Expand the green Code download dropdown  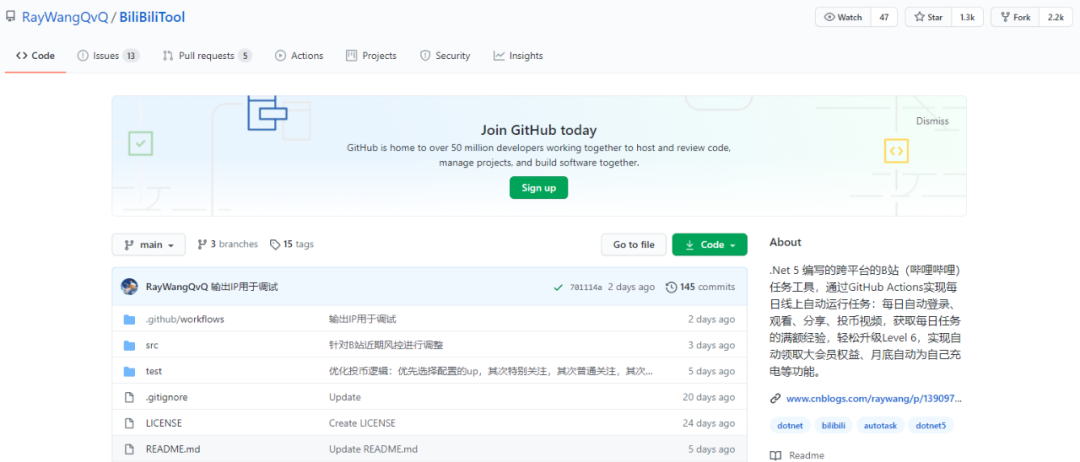click(x=709, y=244)
